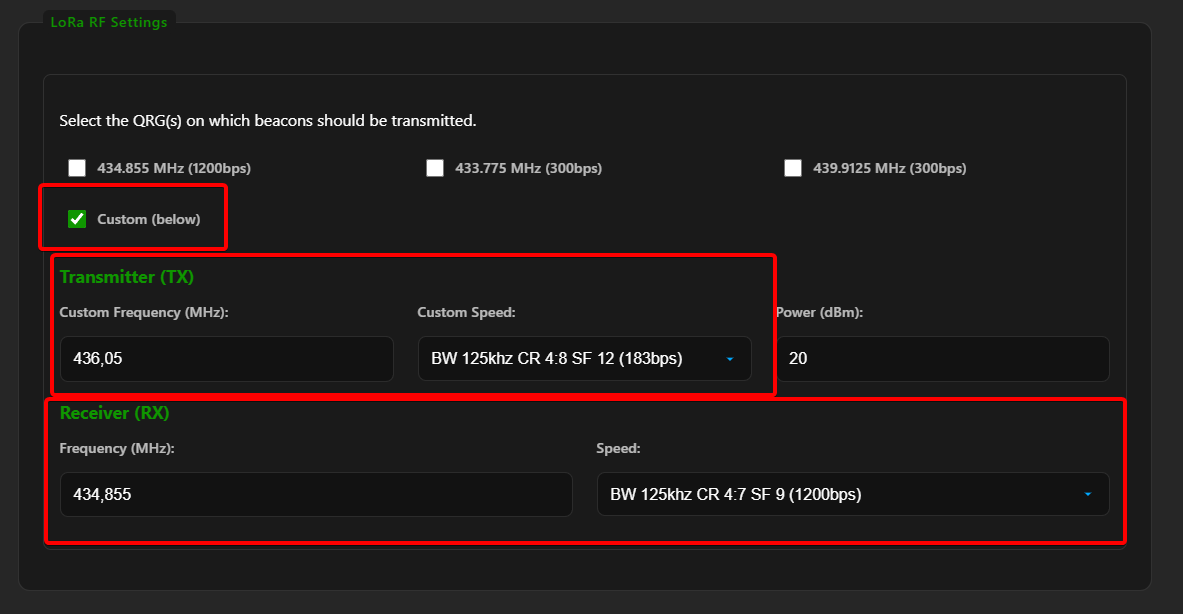Click the "439.9125 MHz (300bps)" label text
The height and width of the screenshot is (614, 1183).
click(x=889, y=168)
